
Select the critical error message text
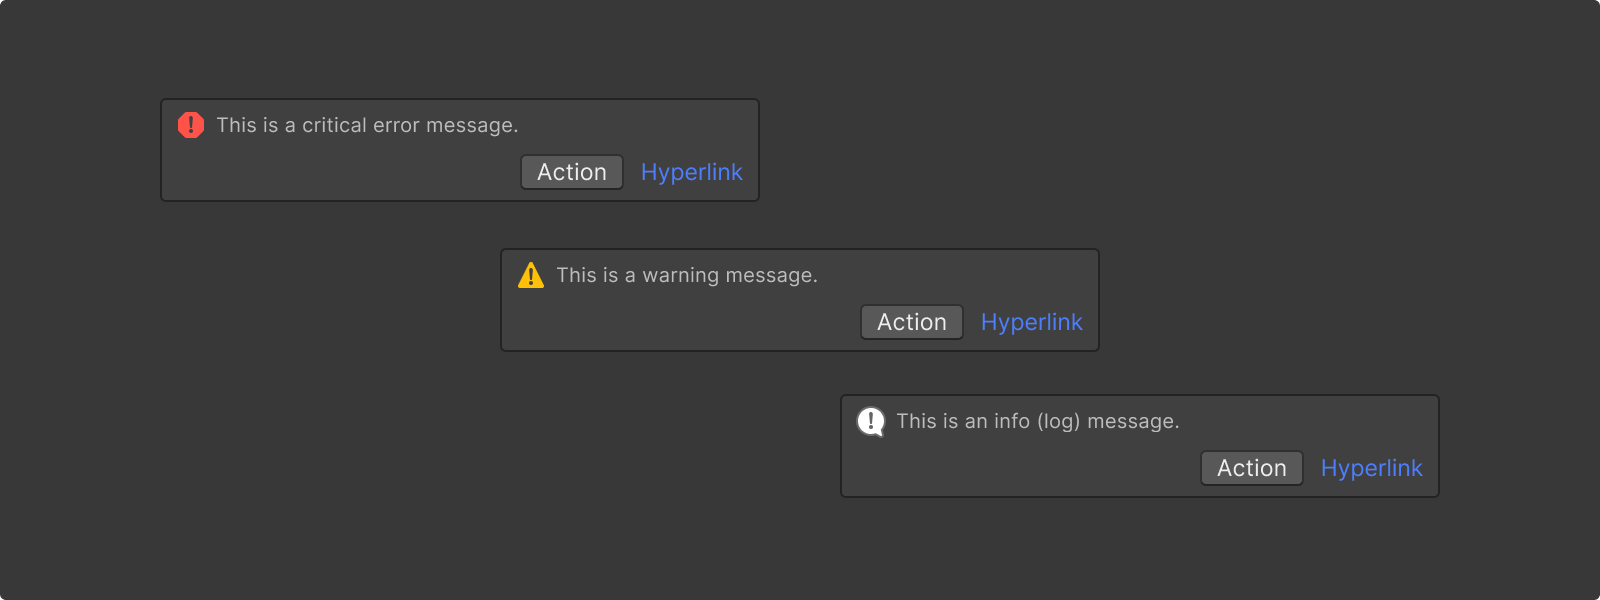(x=367, y=125)
